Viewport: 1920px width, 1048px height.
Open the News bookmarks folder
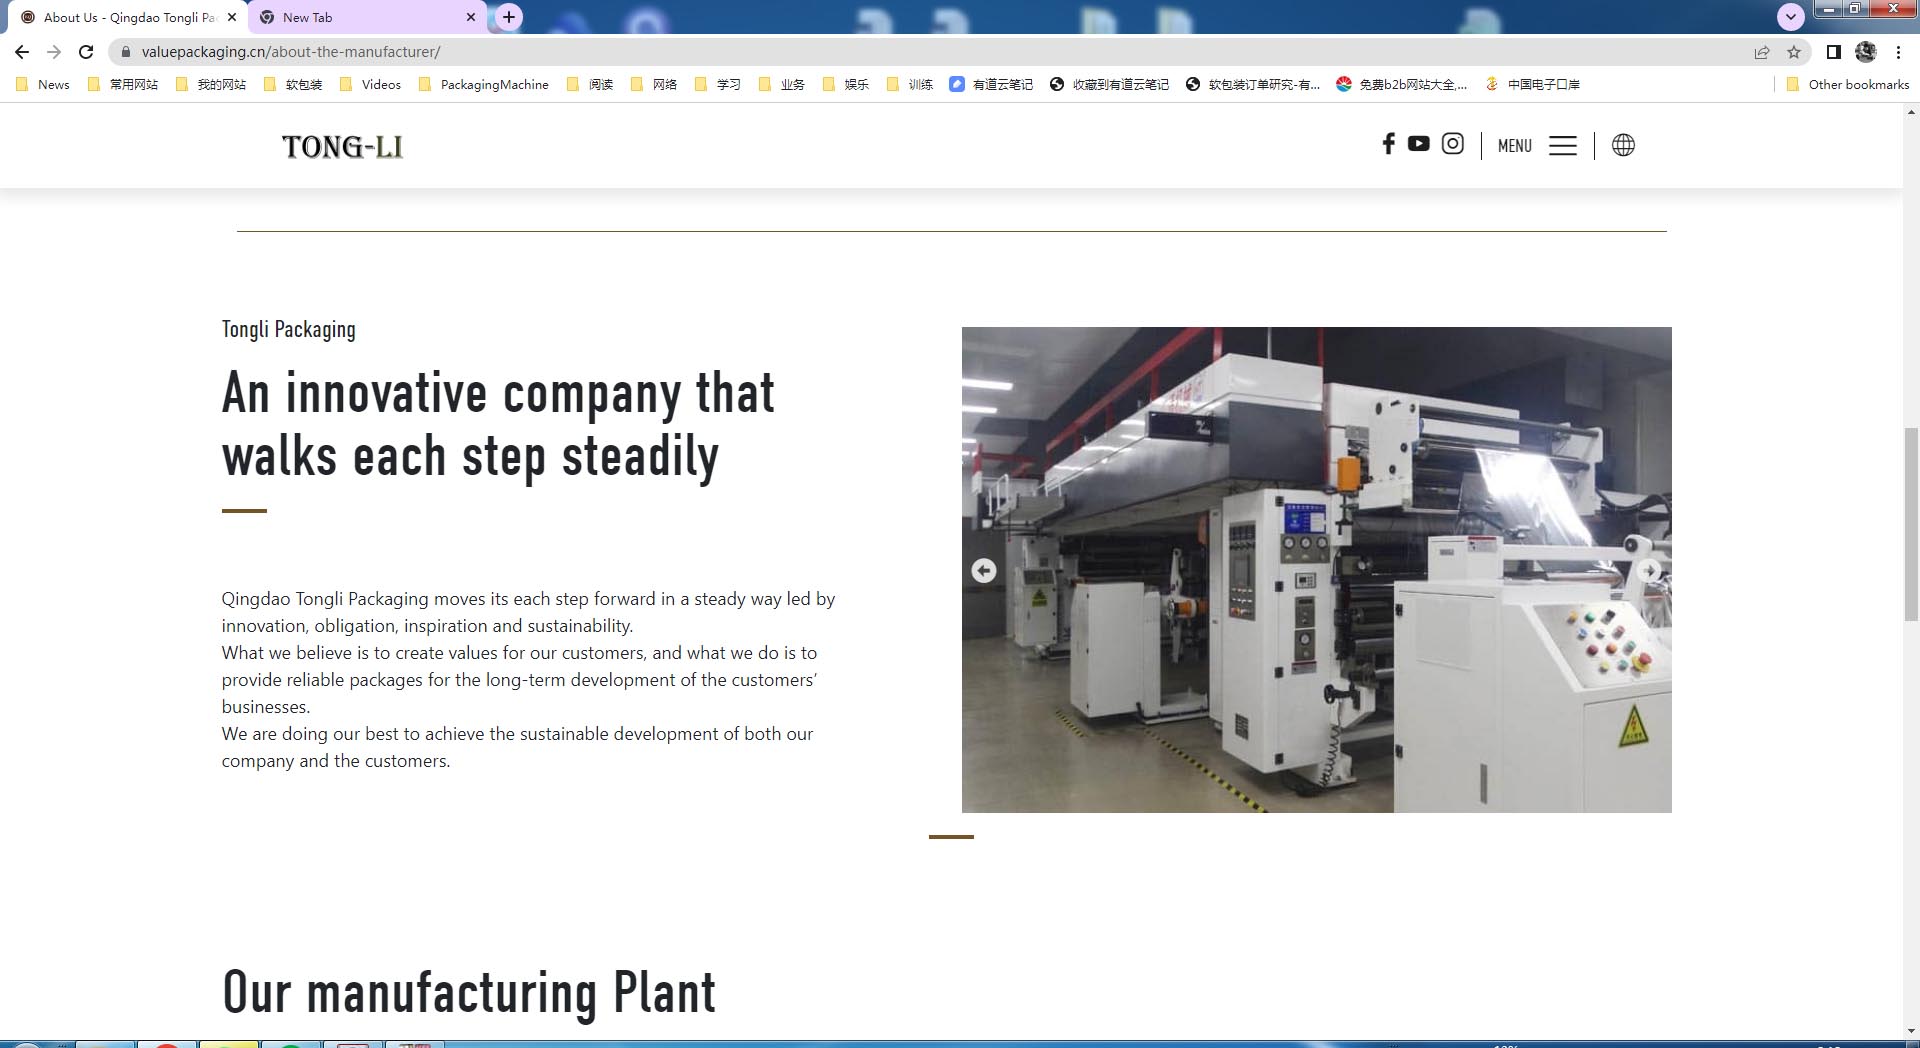point(43,84)
